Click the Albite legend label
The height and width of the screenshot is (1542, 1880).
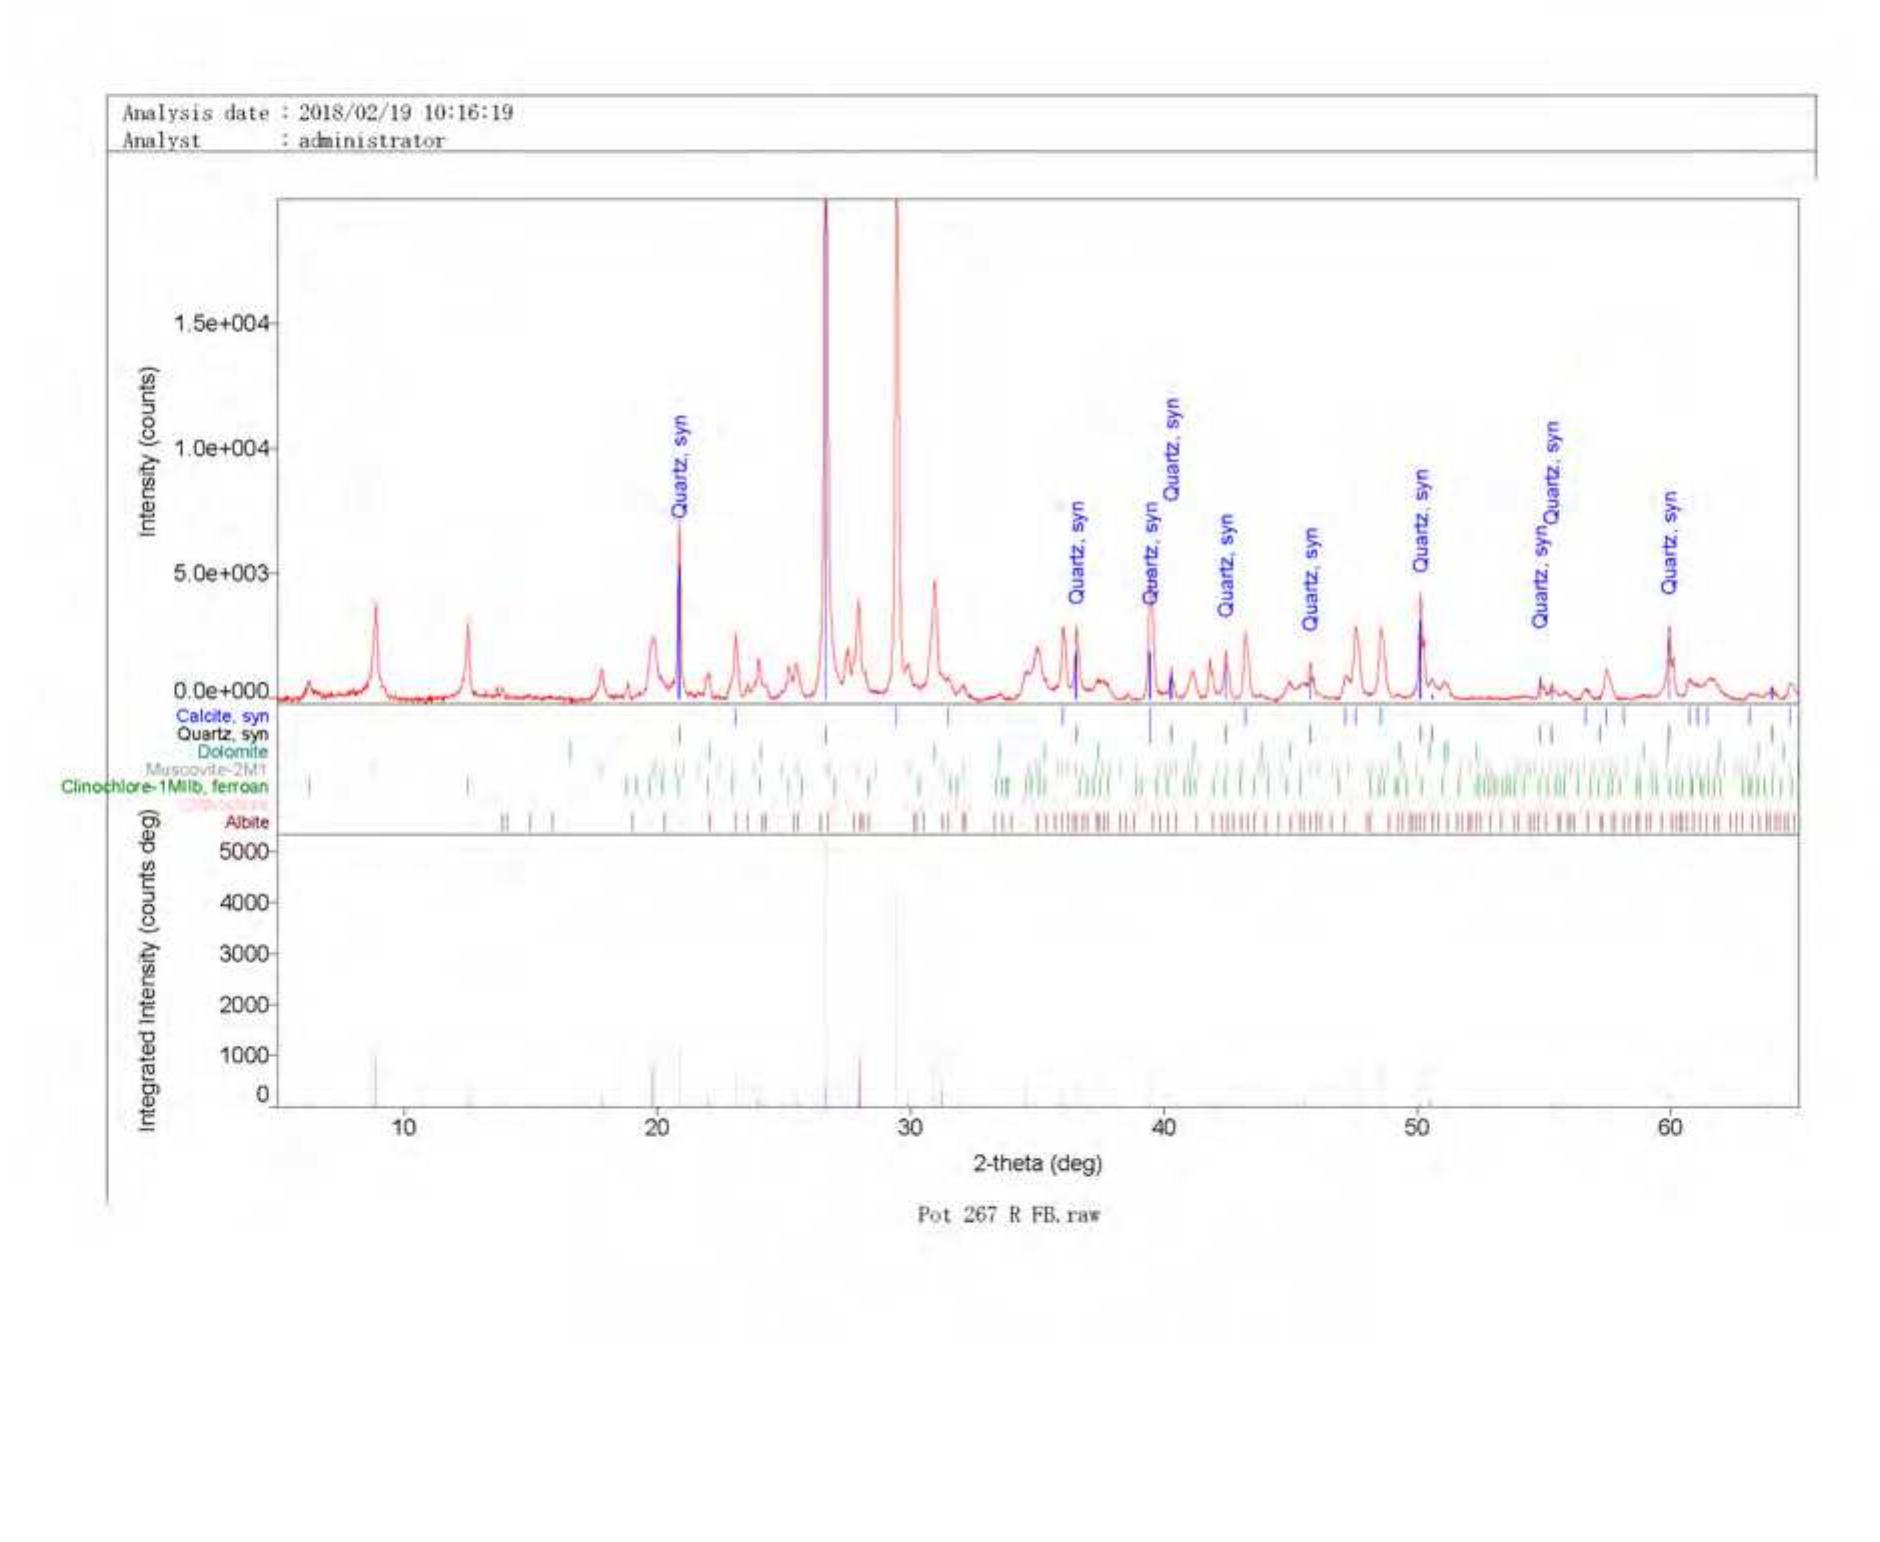[x=246, y=822]
